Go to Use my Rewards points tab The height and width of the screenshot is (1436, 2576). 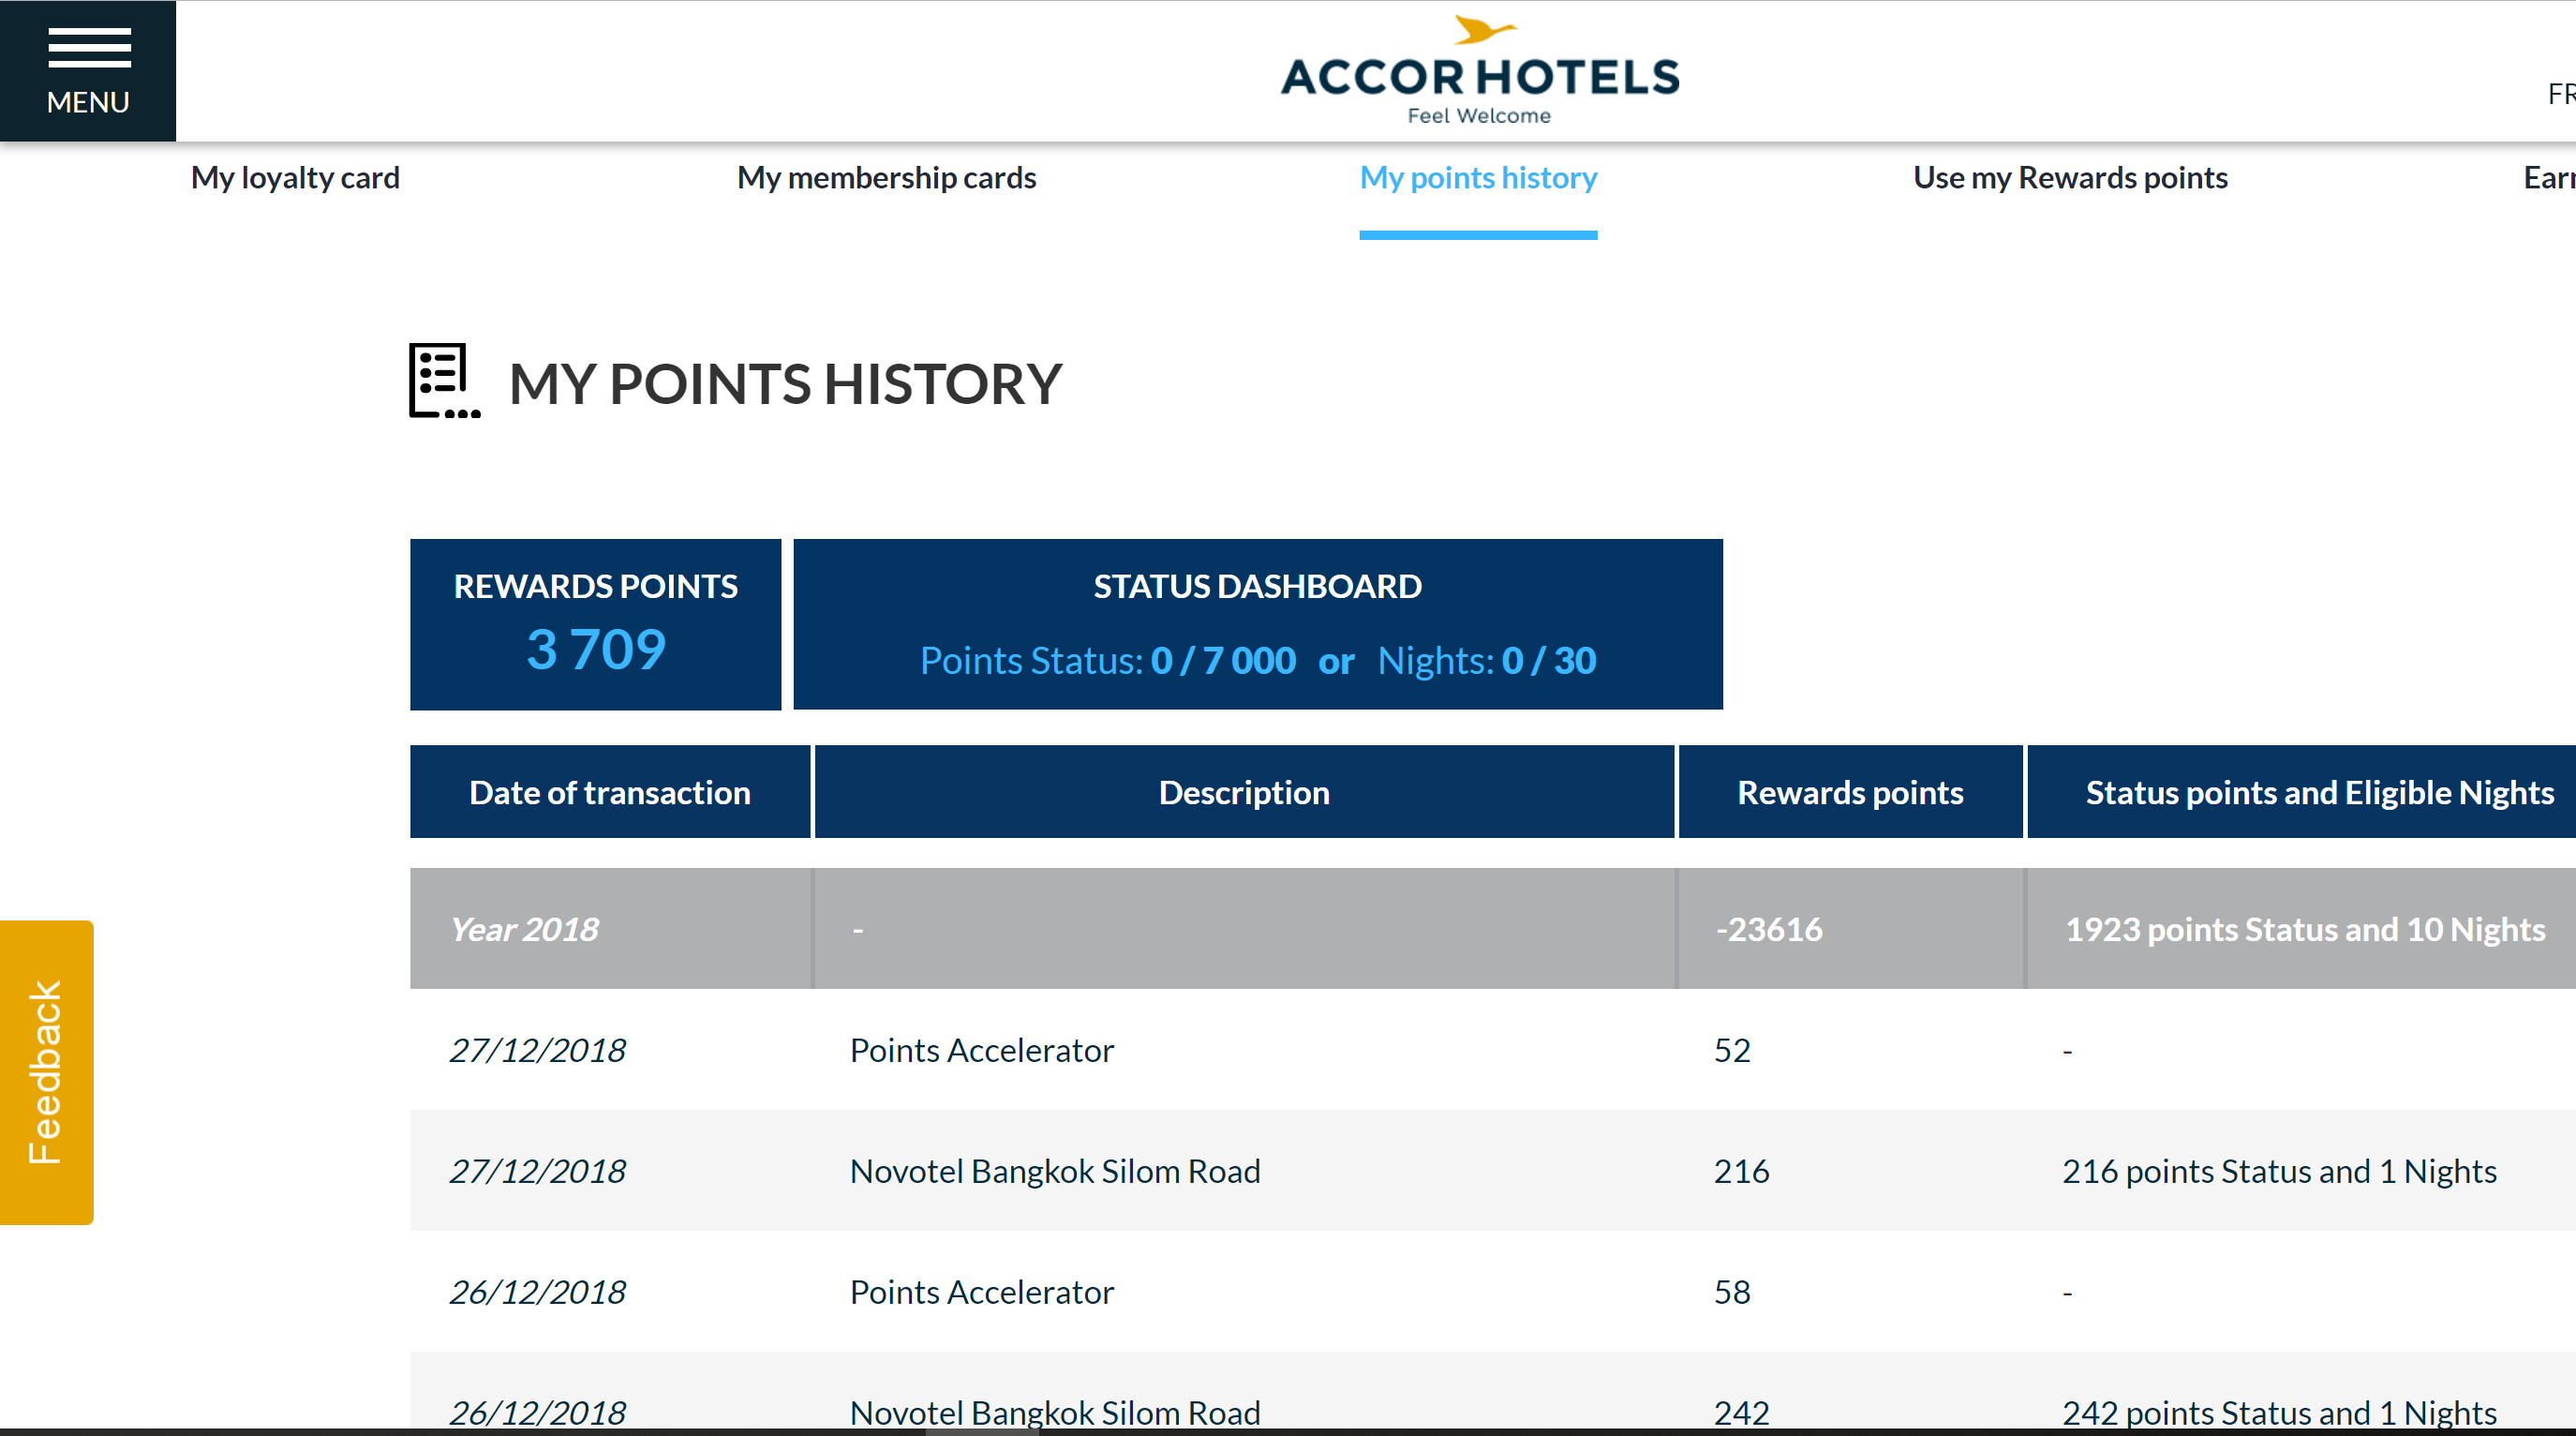pyautogui.click(x=2069, y=178)
